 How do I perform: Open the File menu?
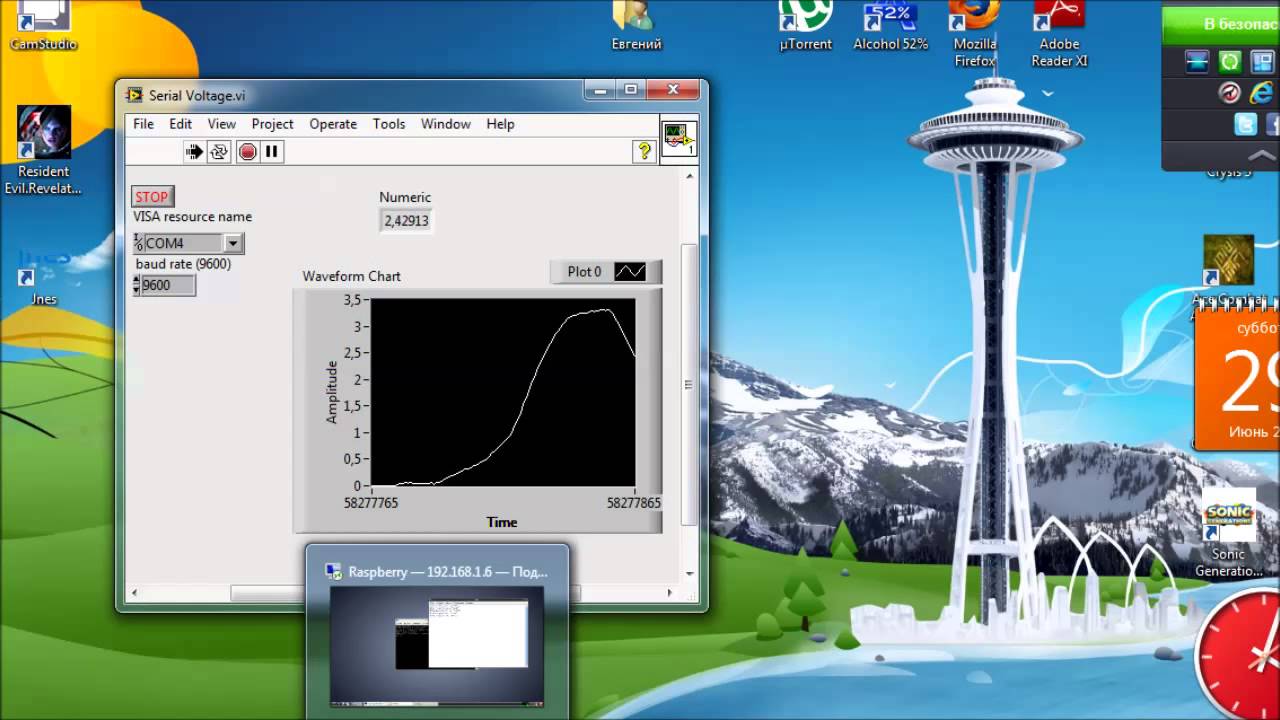tap(144, 124)
